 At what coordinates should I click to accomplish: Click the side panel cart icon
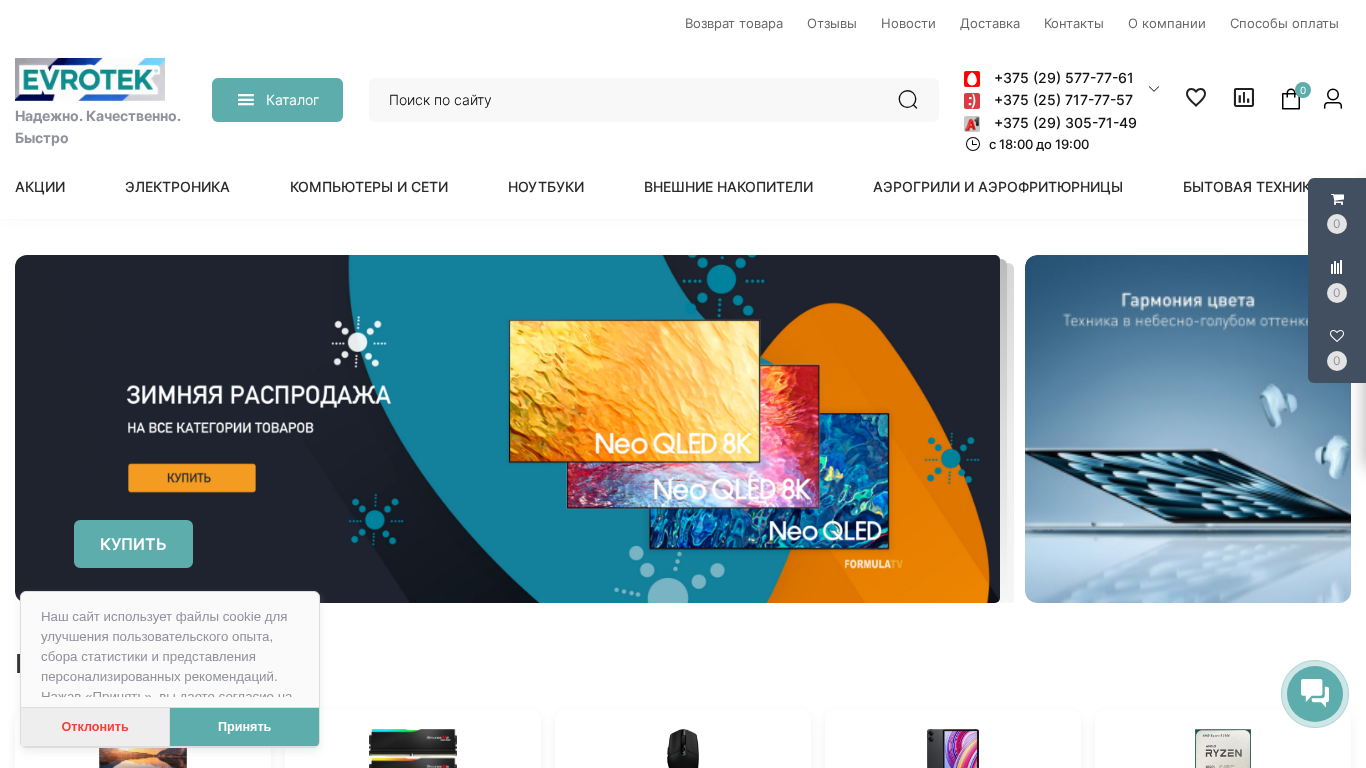click(1337, 199)
